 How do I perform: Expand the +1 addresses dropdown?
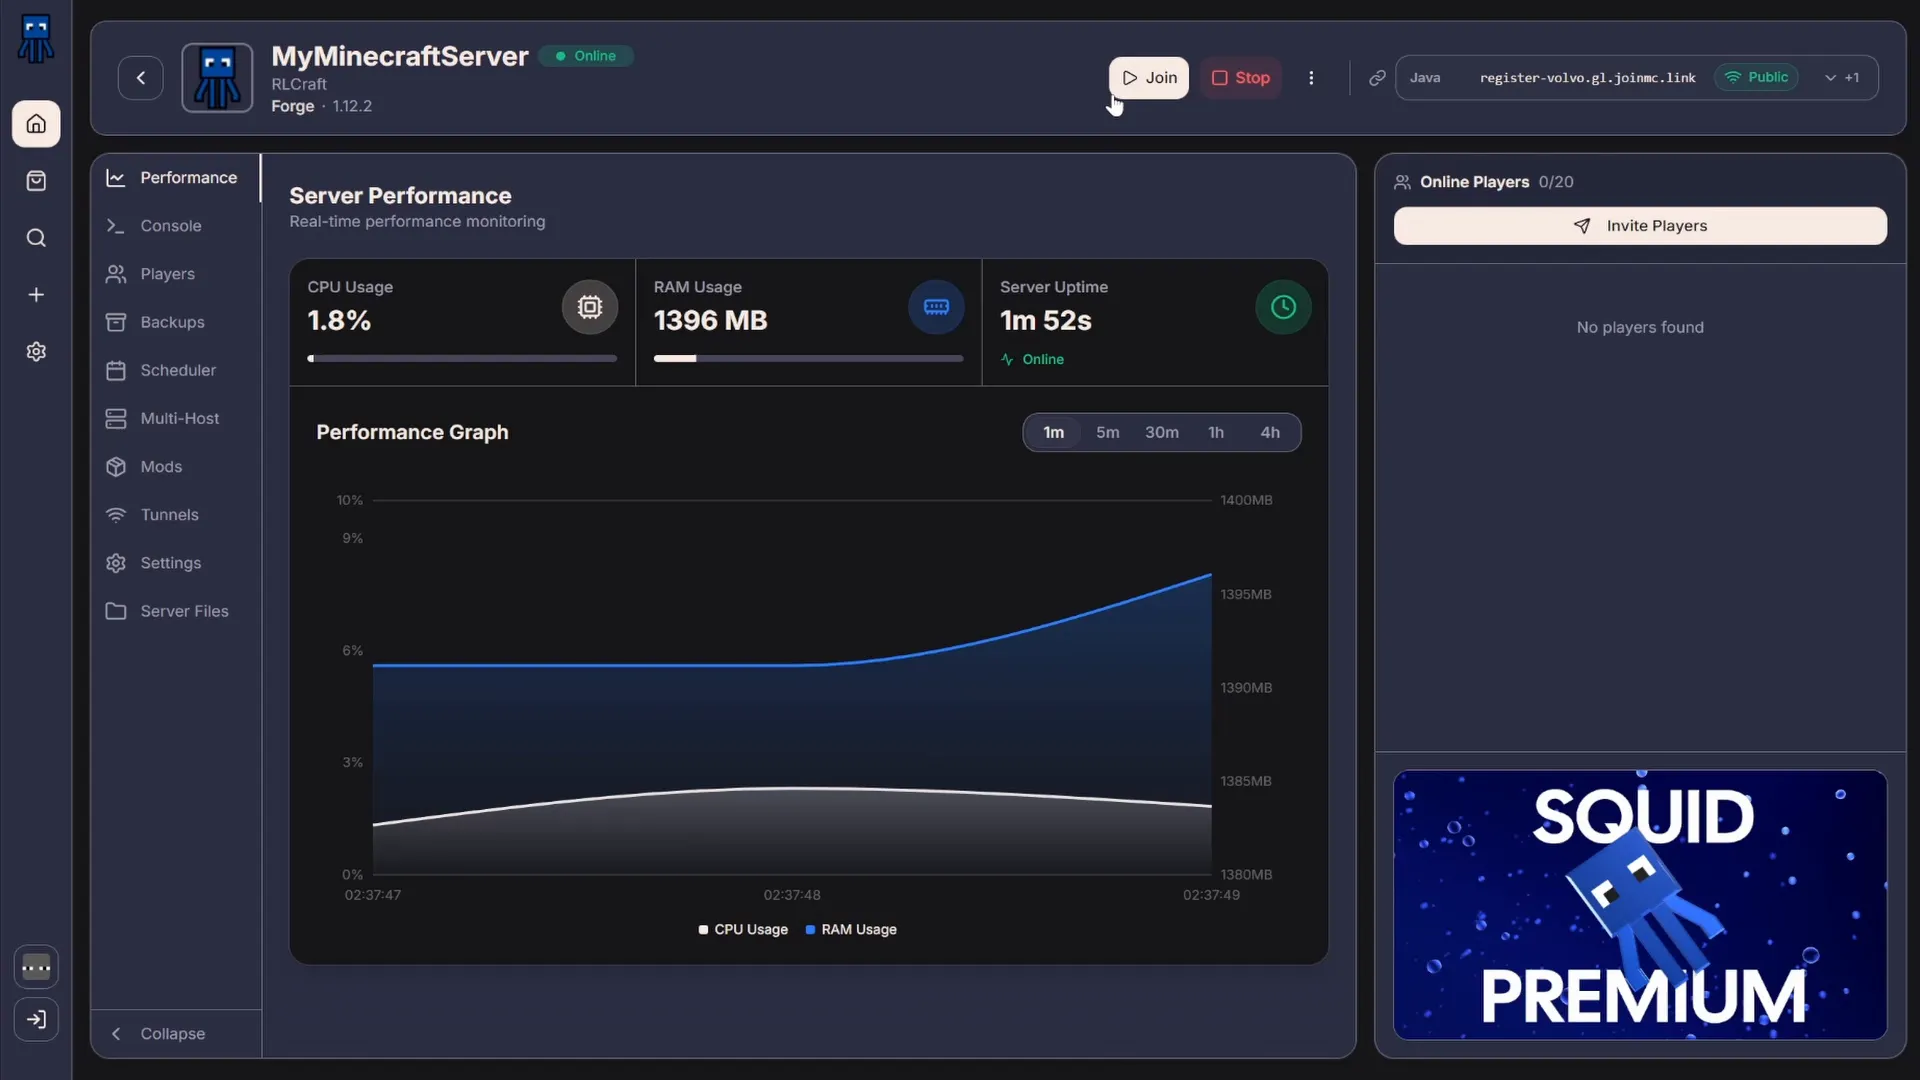(x=1841, y=78)
